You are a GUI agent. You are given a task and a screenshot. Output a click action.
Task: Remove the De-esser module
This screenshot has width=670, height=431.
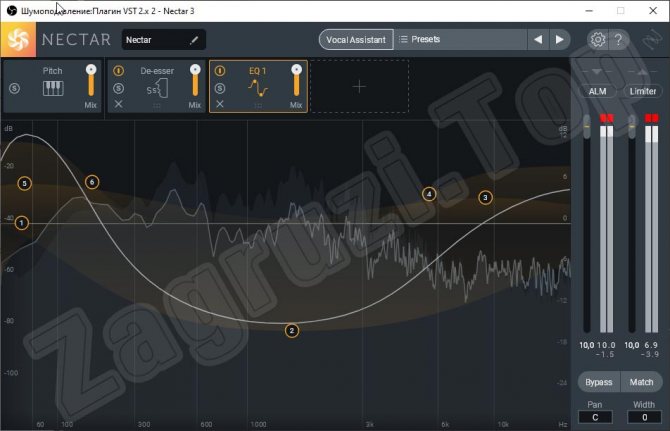[x=118, y=104]
